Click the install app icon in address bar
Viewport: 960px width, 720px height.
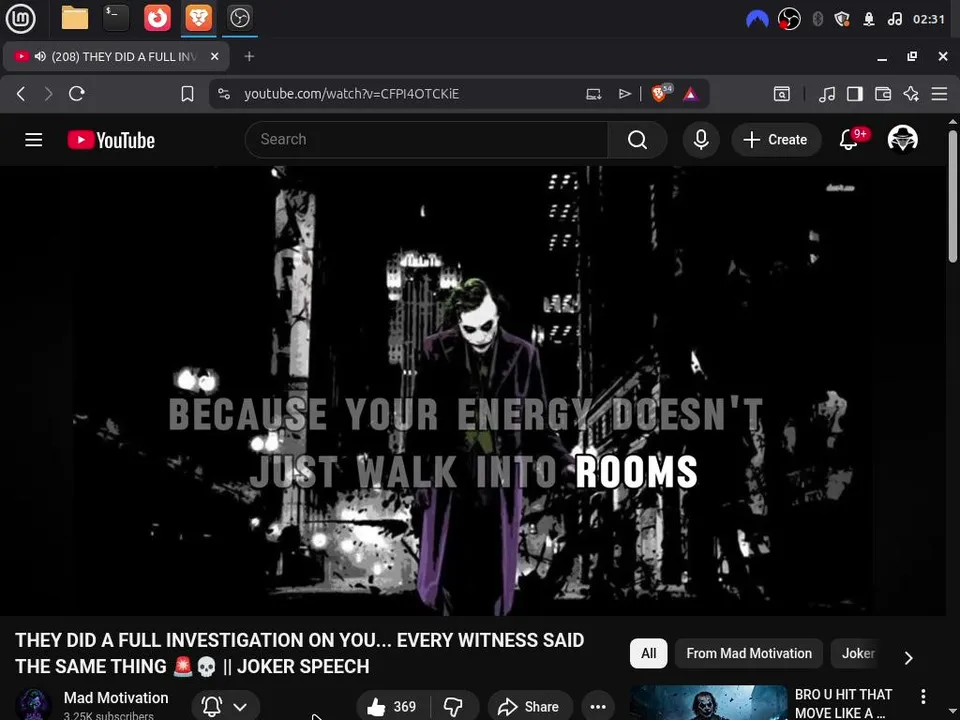593,94
